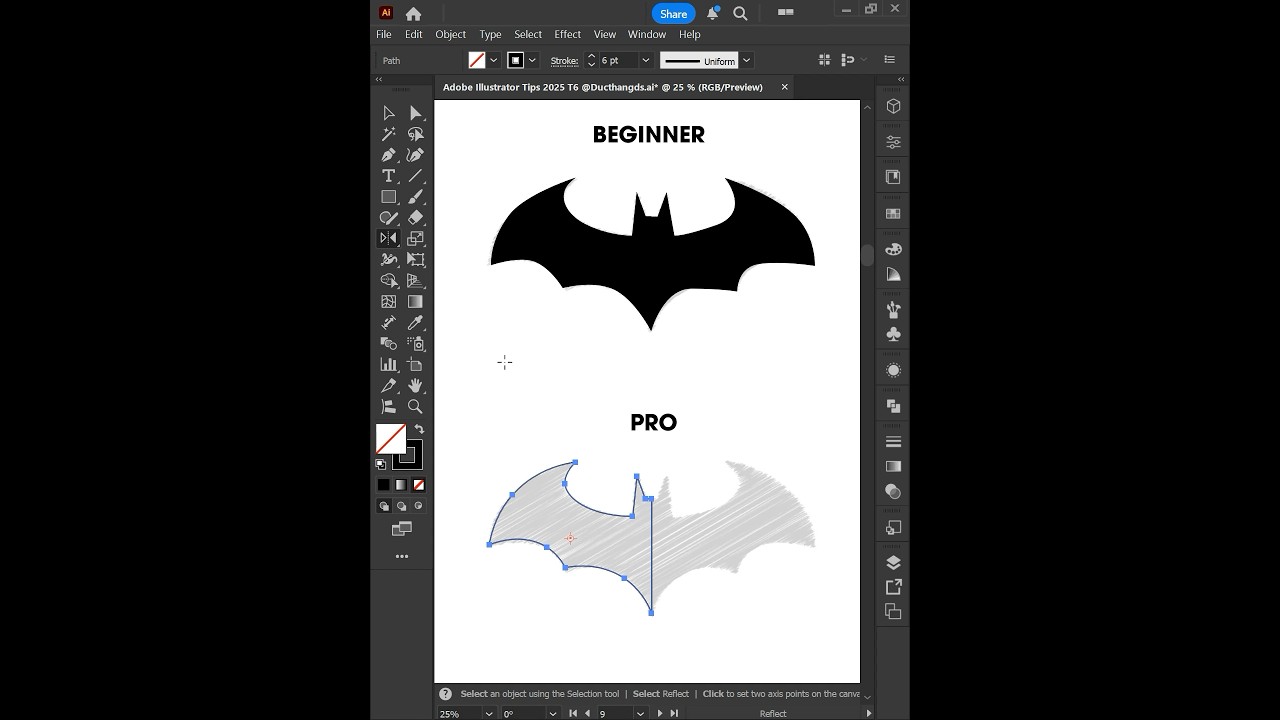Open the Window menu
1280x720 pixels.
[647, 34]
